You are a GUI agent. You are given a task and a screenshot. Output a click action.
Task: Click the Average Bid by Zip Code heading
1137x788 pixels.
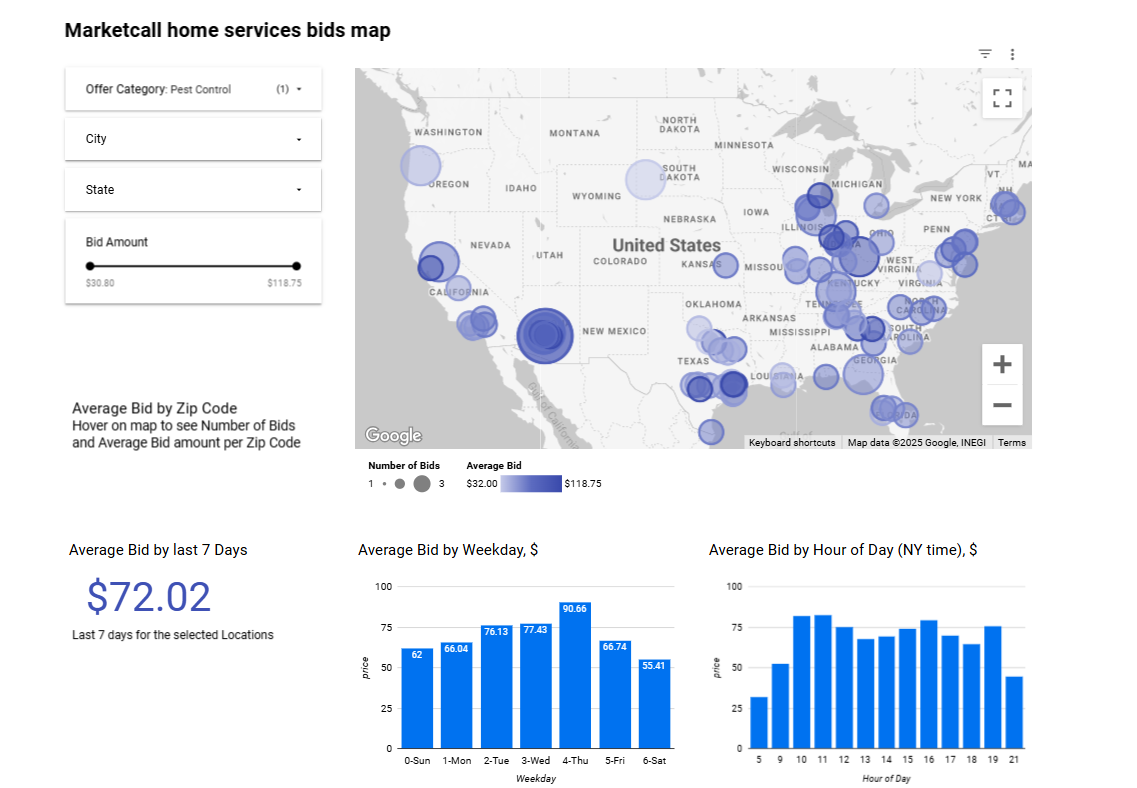point(154,408)
